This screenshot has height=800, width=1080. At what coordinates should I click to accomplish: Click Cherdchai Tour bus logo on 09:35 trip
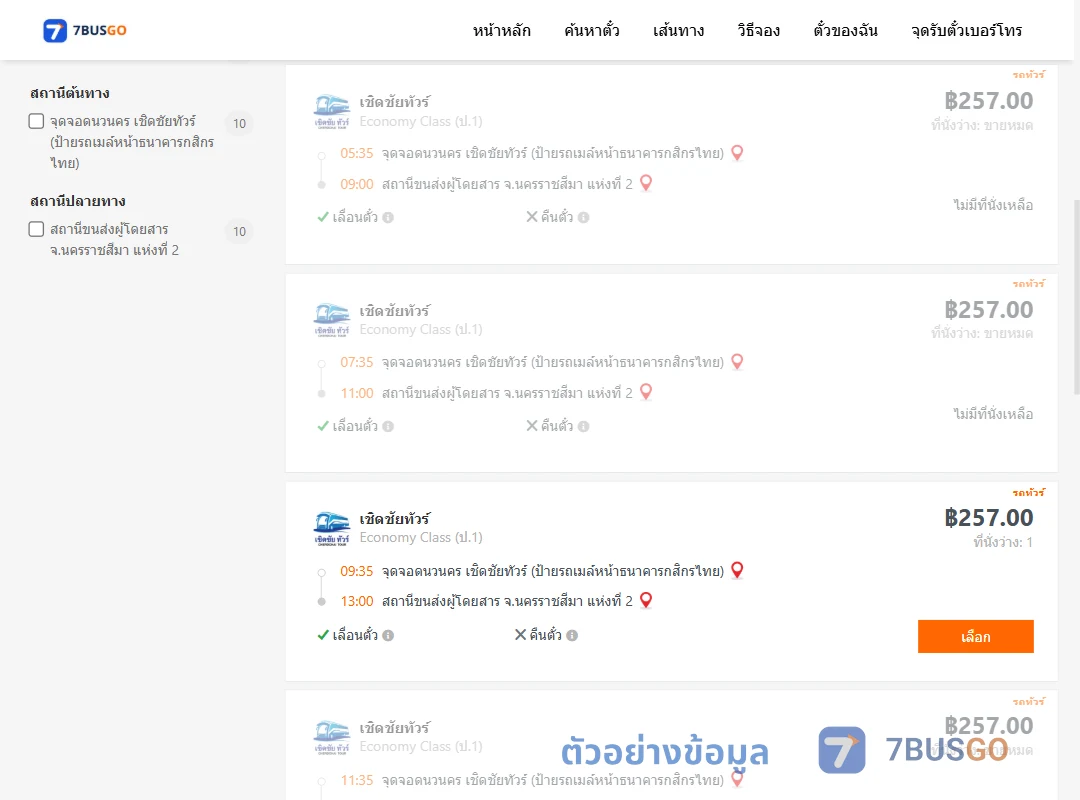pos(332,529)
